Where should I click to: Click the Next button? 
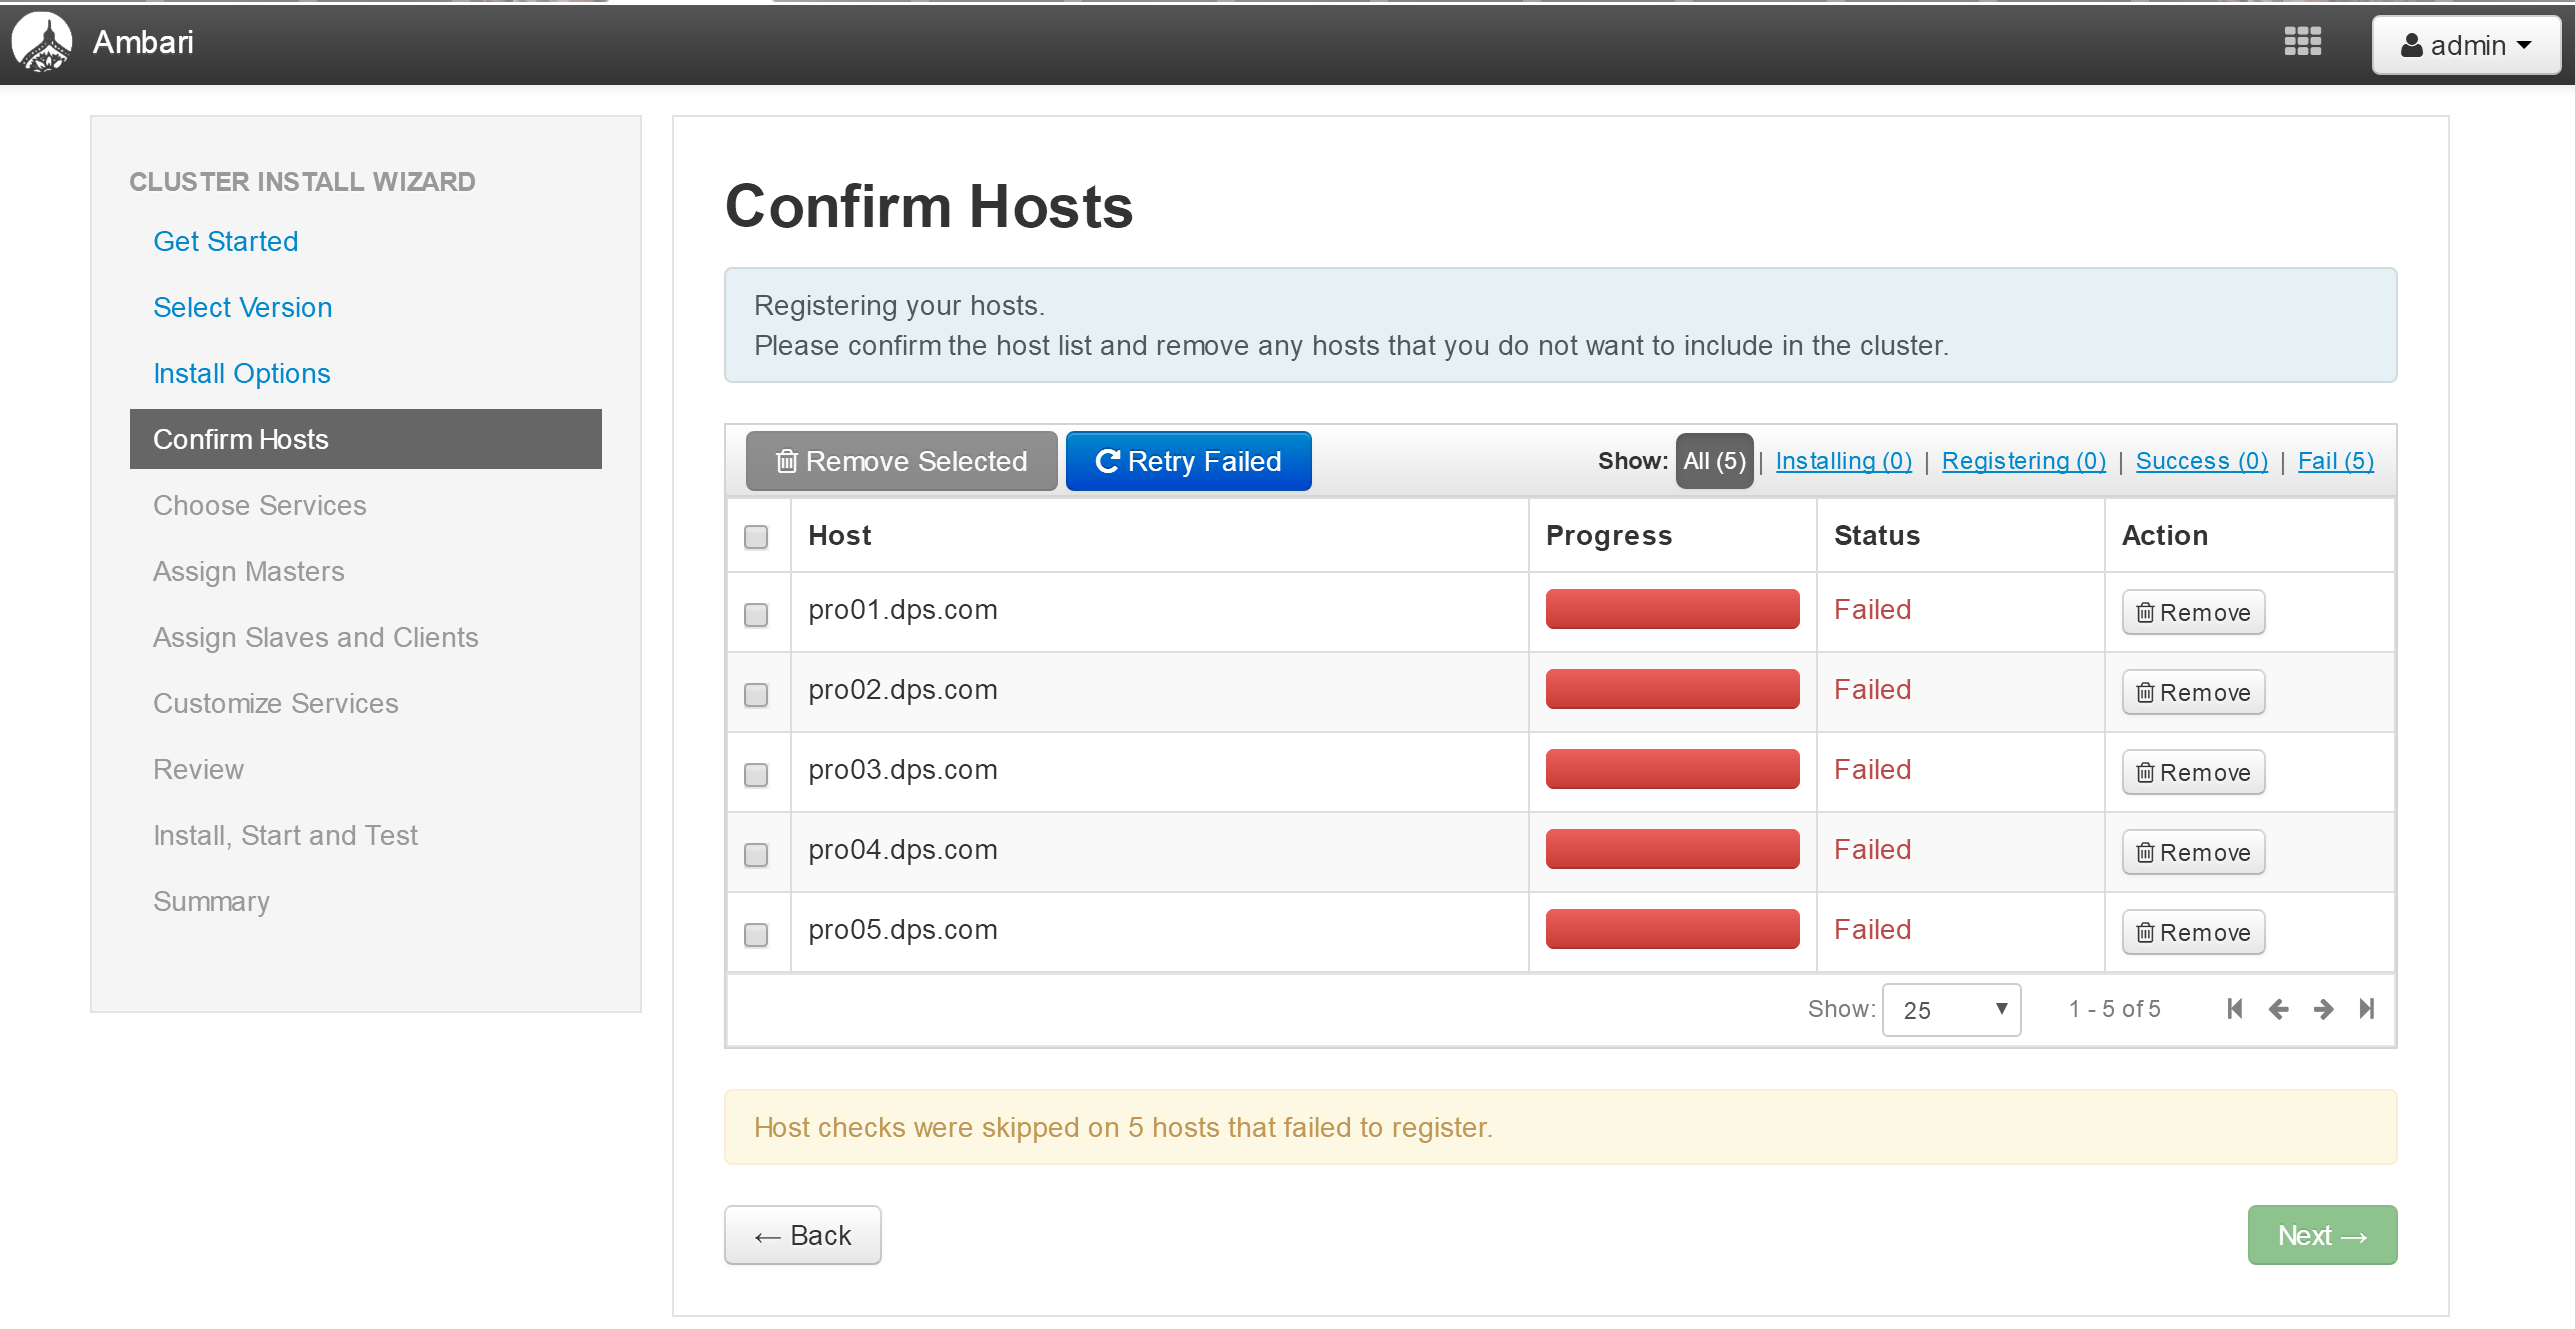pos(2322,1235)
